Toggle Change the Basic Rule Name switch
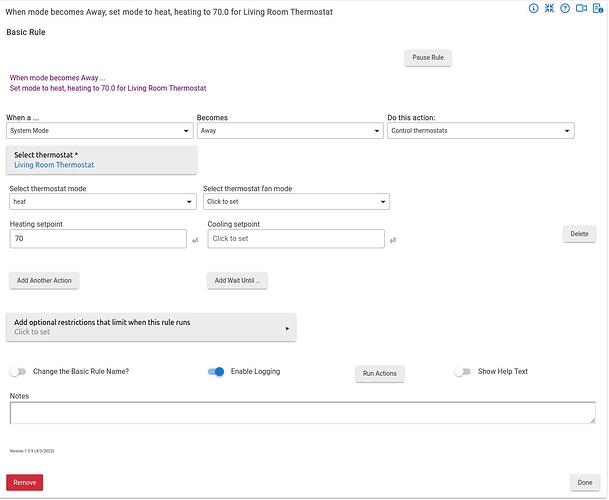This screenshot has height=500, width=609. coord(18,372)
